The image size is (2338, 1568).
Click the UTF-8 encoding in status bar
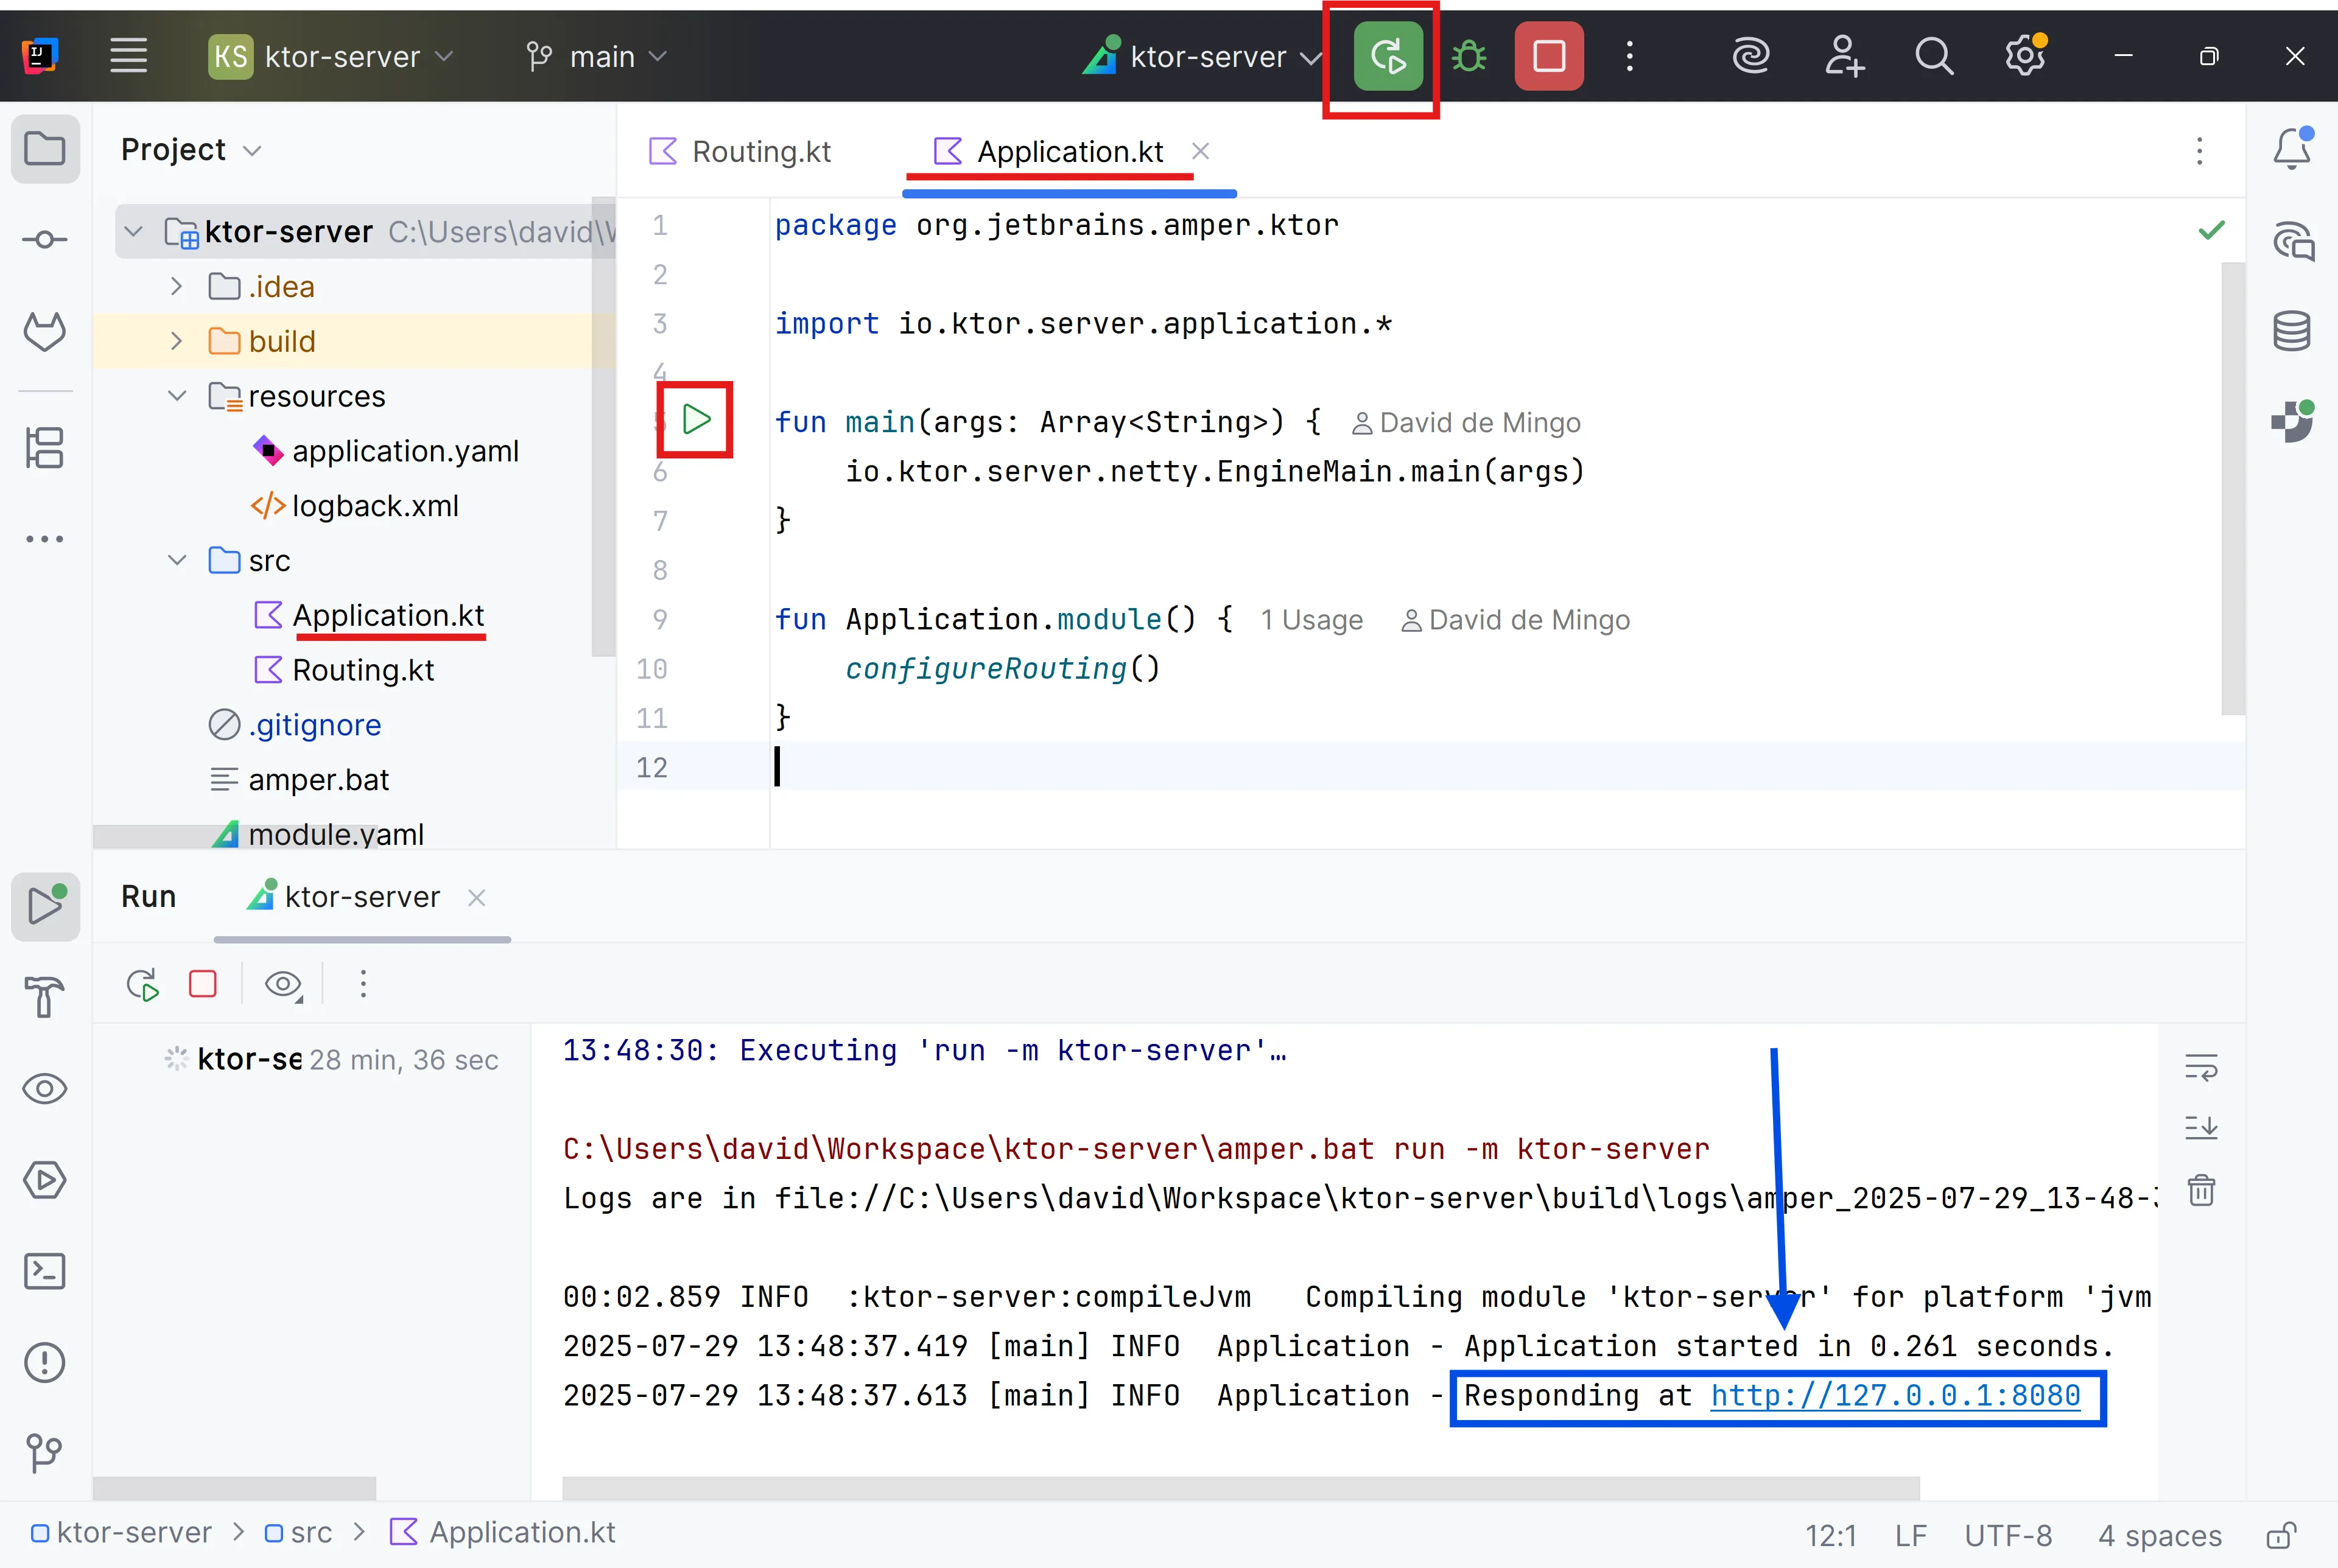tap(2007, 1534)
